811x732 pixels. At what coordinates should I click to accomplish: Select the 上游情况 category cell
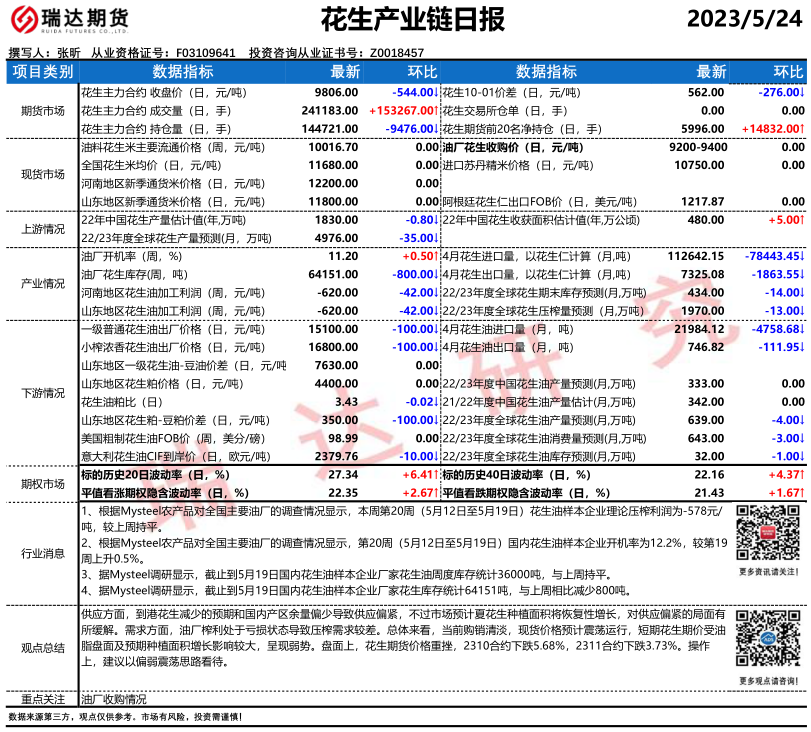tap(42, 228)
